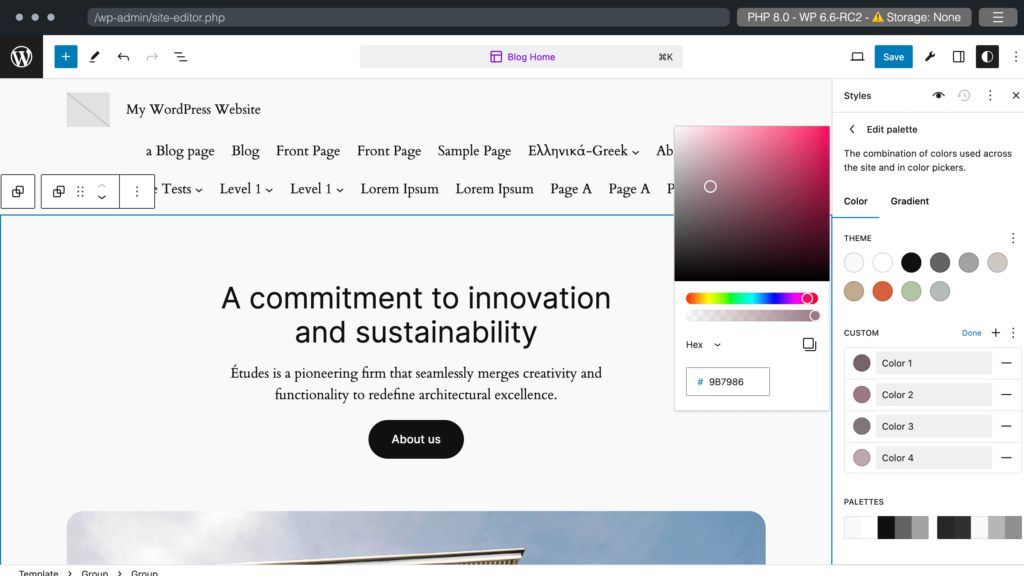This screenshot has height=576, width=1024.
Task: Edit the Color 3 name field
Action: 933,426
